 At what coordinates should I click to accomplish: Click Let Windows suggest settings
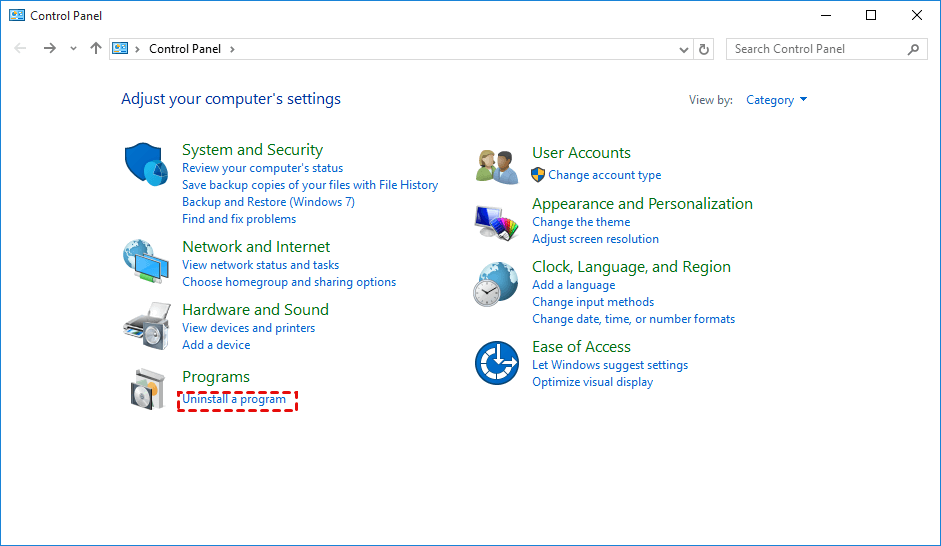(x=610, y=365)
